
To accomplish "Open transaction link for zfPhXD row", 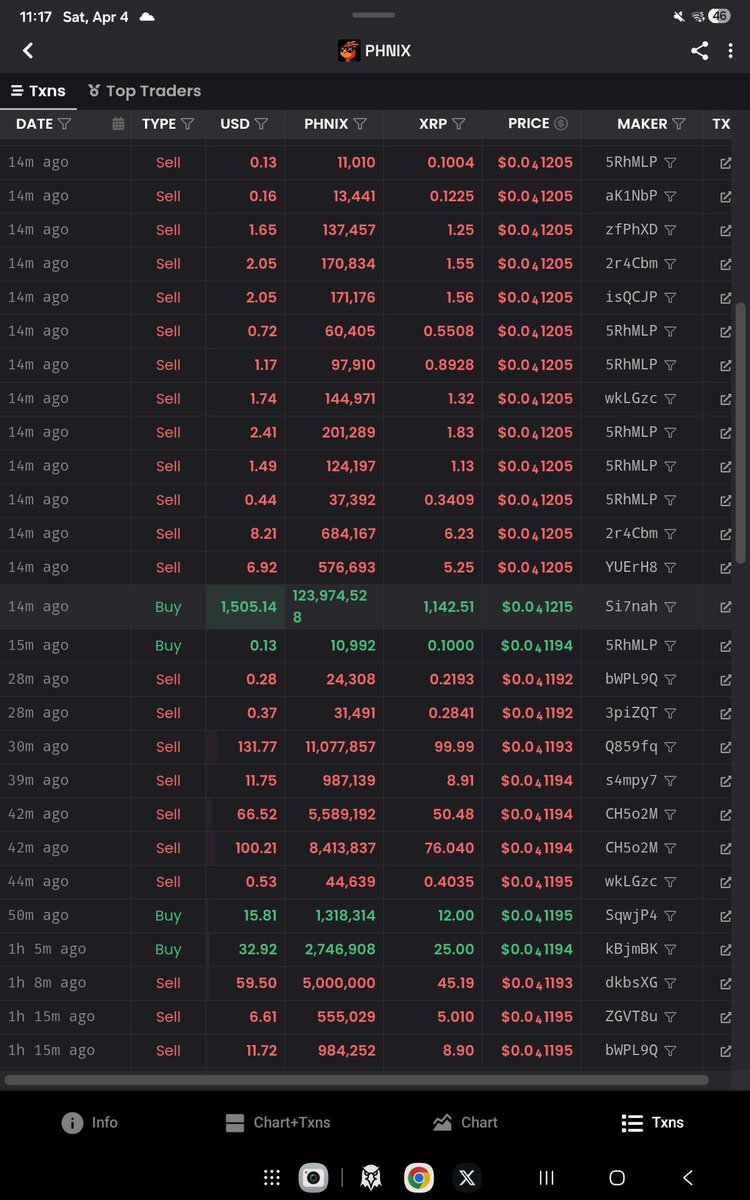I will pyautogui.click(x=725, y=230).
